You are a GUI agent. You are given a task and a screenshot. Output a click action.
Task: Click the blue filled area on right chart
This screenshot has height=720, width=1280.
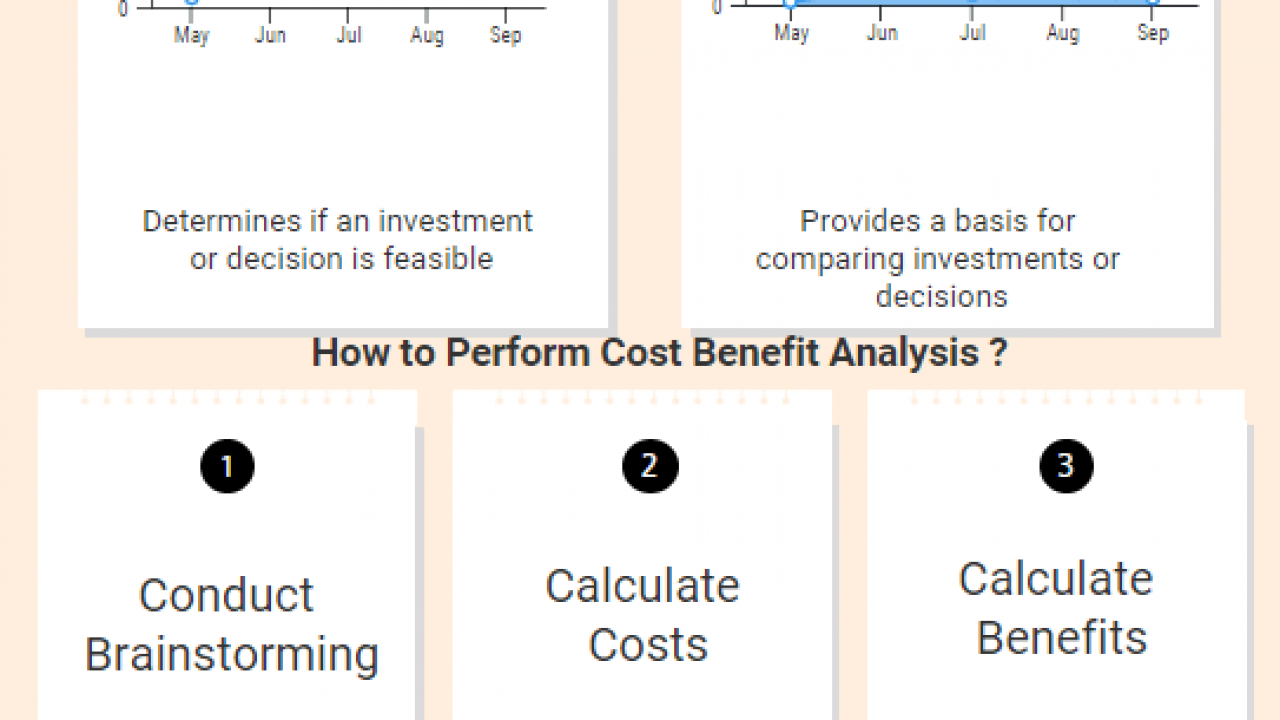970,3
